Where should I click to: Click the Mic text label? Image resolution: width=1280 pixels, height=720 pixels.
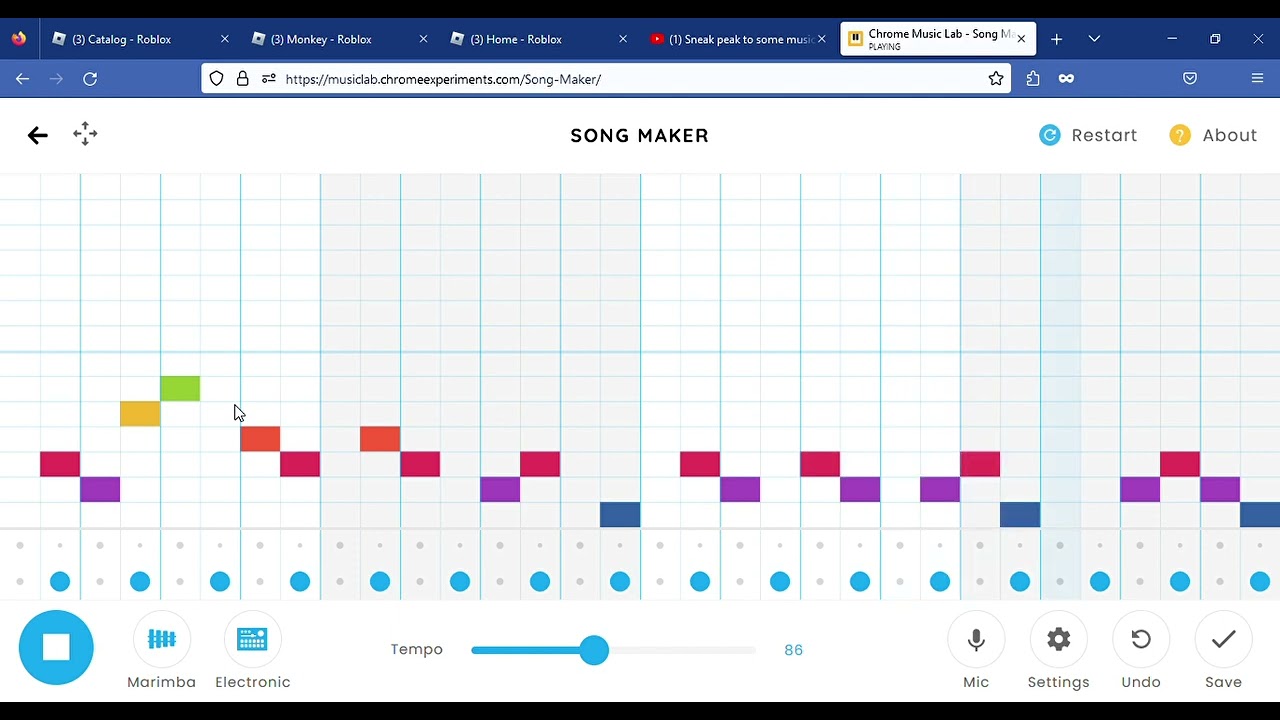[976, 682]
